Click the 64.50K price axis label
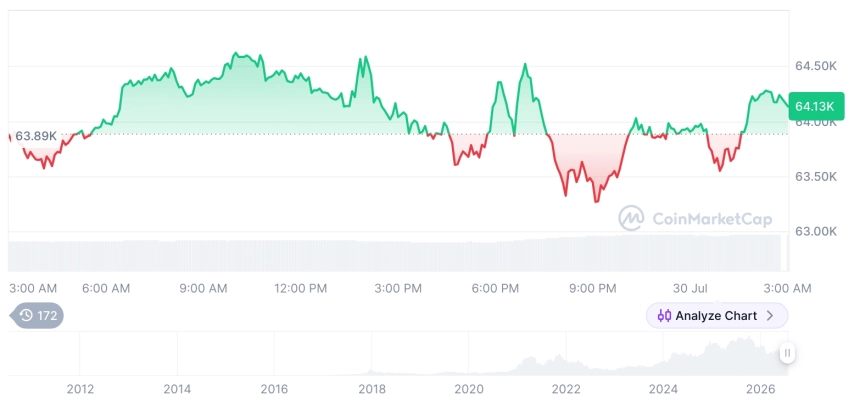 coord(816,66)
